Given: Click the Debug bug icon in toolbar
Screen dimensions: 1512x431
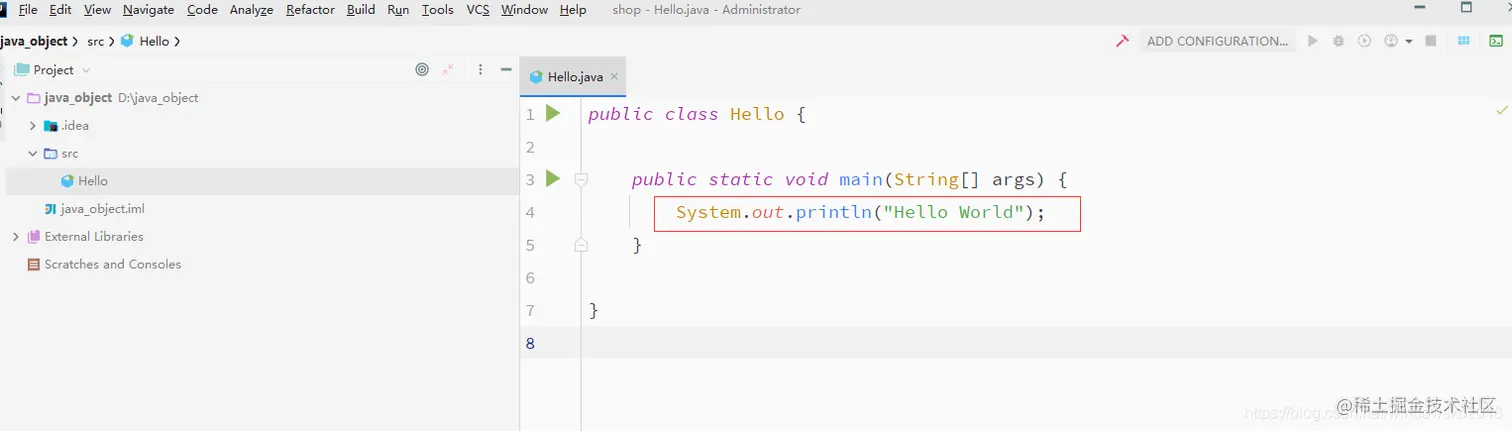Looking at the screenshot, I should [1338, 41].
